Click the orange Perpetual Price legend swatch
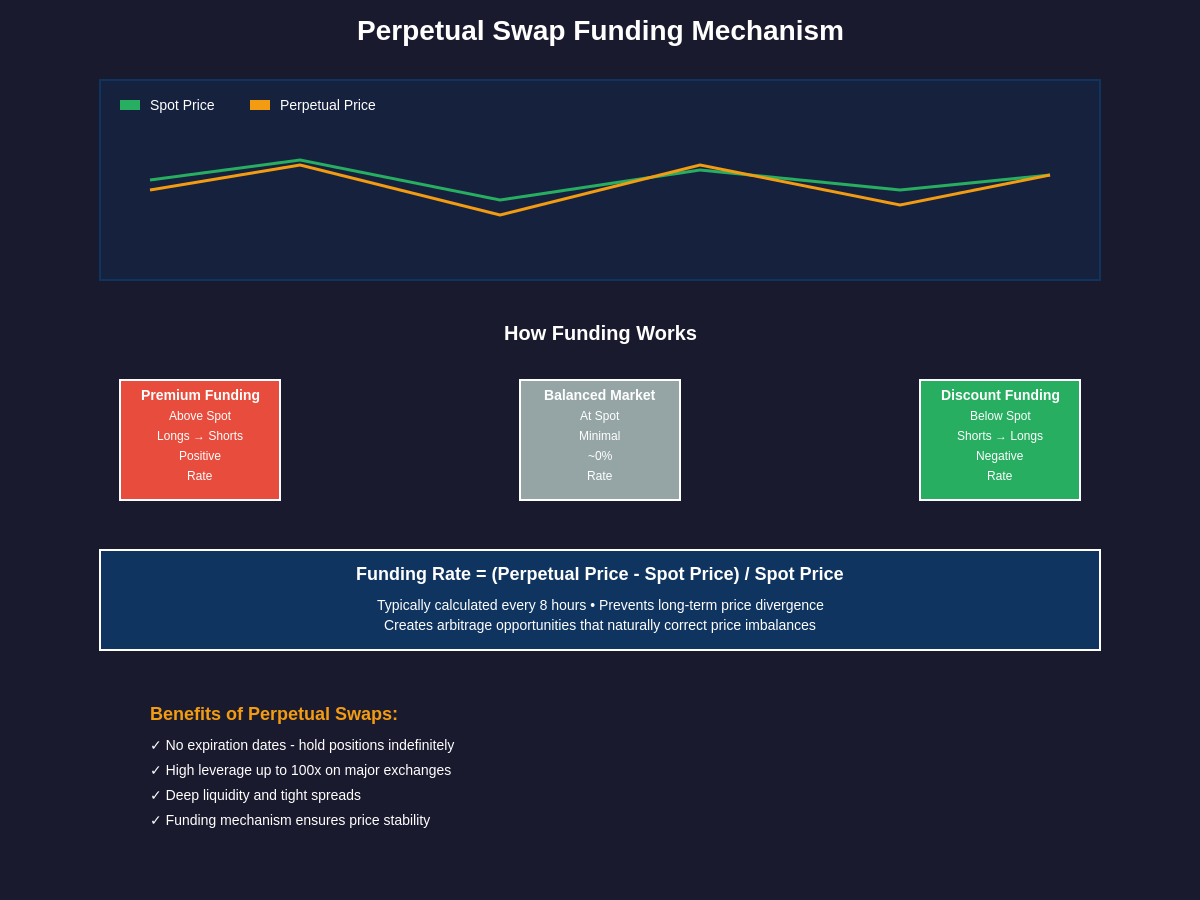 click(260, 105)
